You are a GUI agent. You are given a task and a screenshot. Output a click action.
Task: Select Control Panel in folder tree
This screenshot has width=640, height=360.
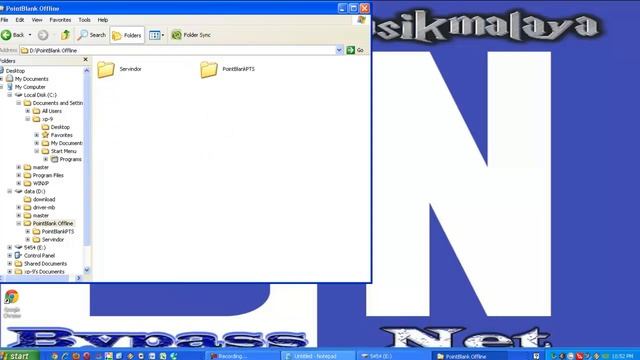coord(39,256)
